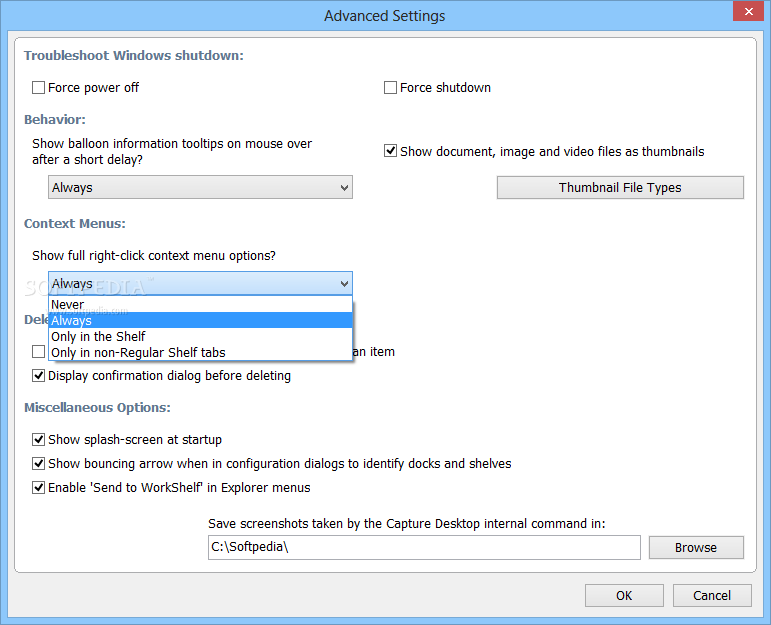Toggle Display confirmation dialog before deleting
771x625 pixels.
point(38,376)
